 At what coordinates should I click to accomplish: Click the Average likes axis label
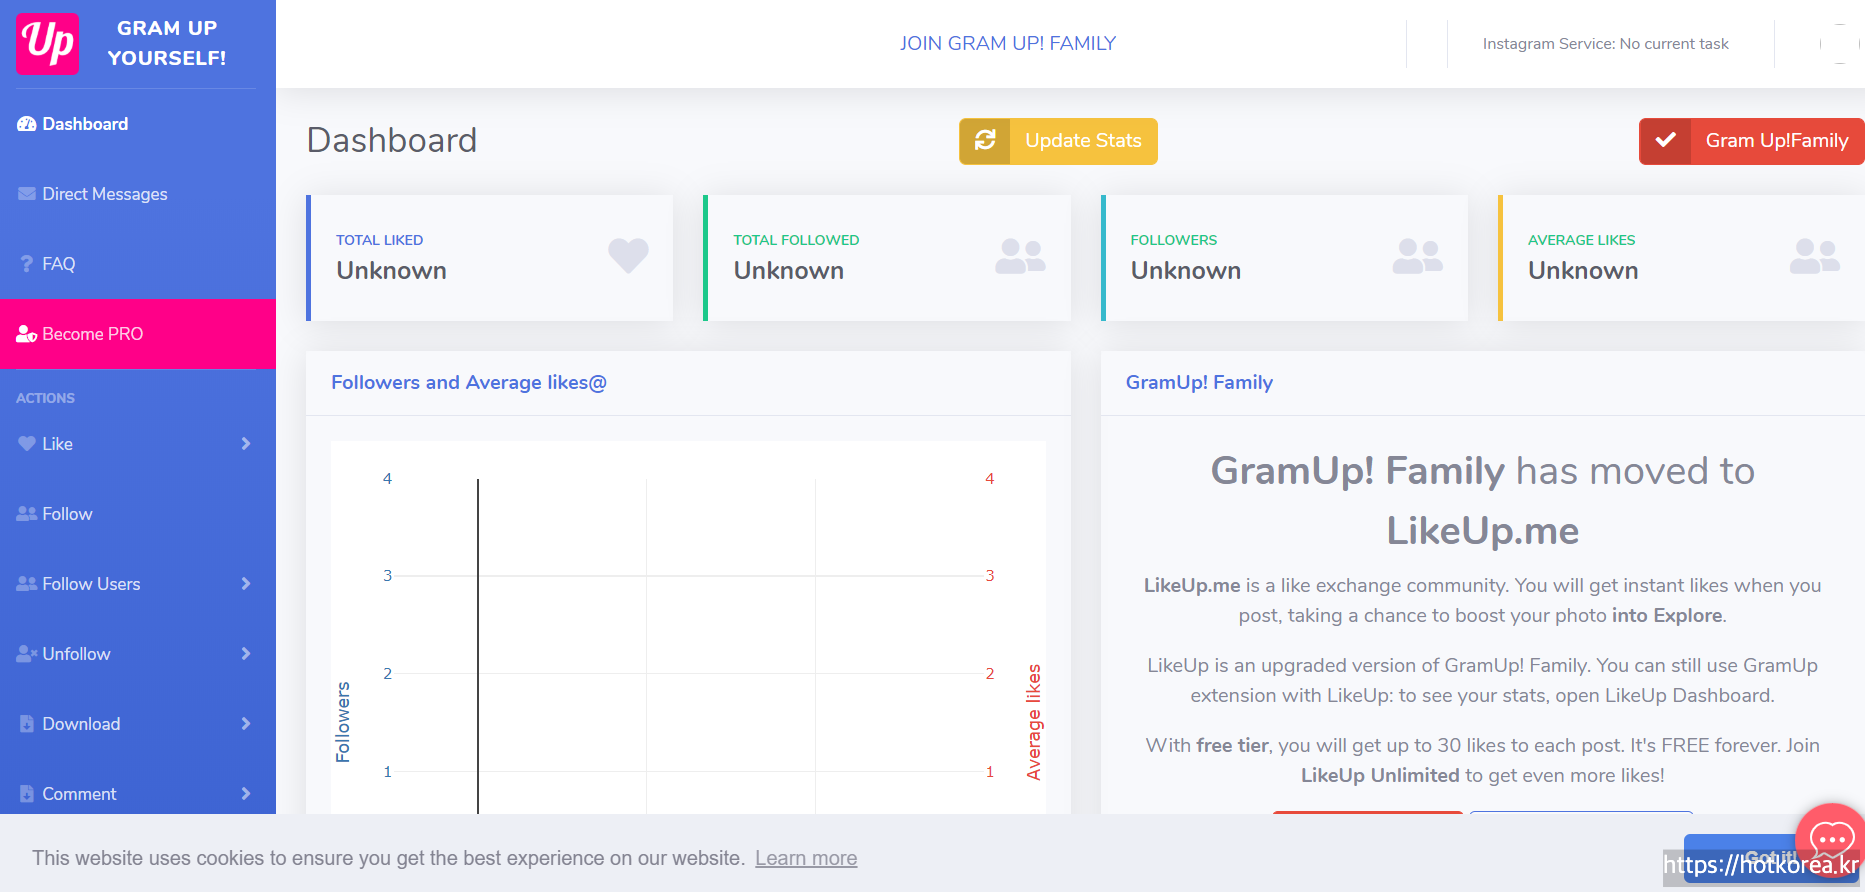[1034, 722]
